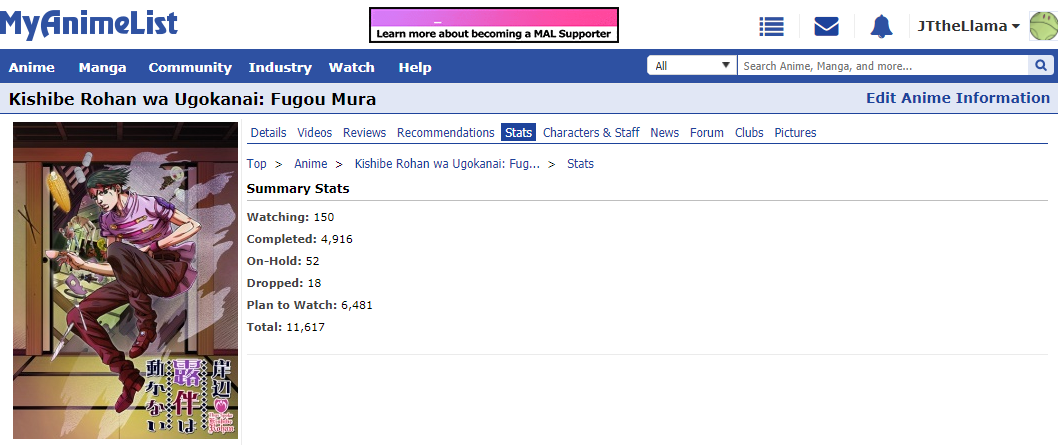
Task: Click the MyAnimeList logo
Action: point(89,25)
